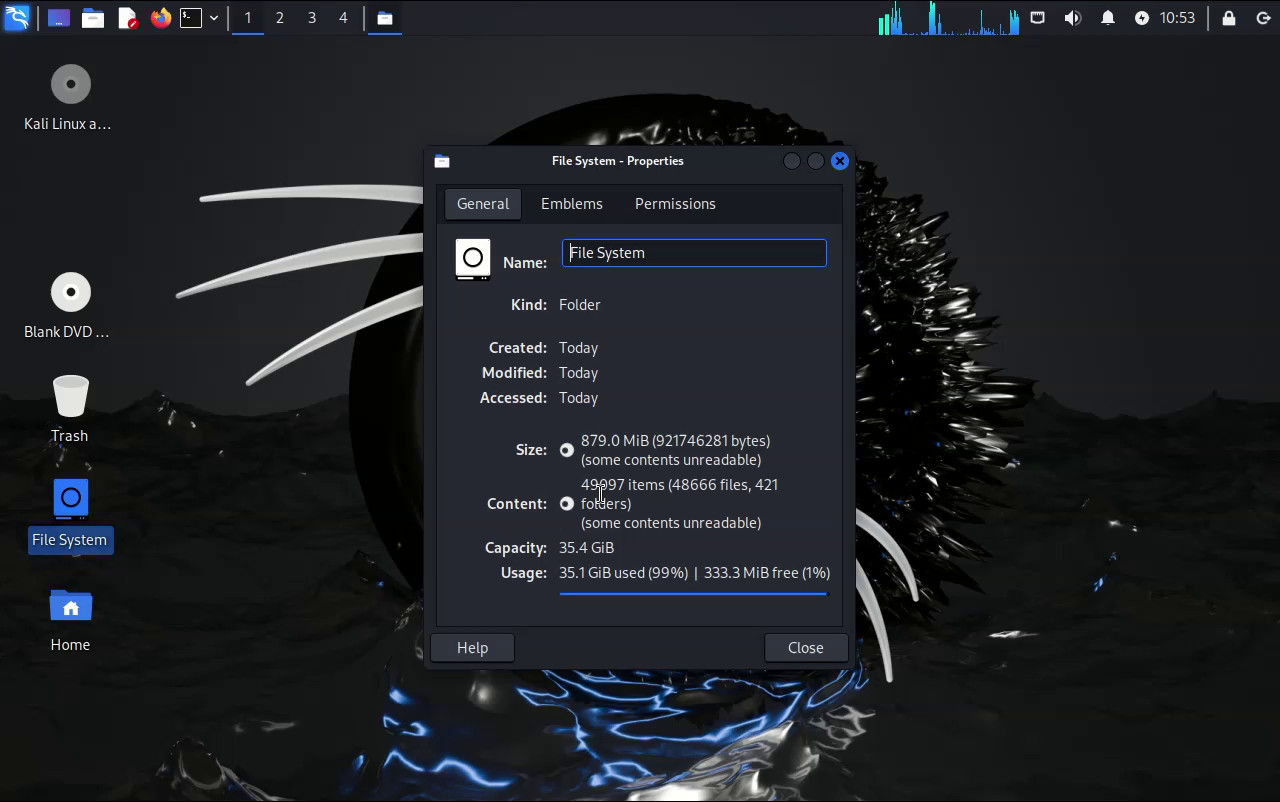Open the power manager lightning icon

coord(1142,18)
